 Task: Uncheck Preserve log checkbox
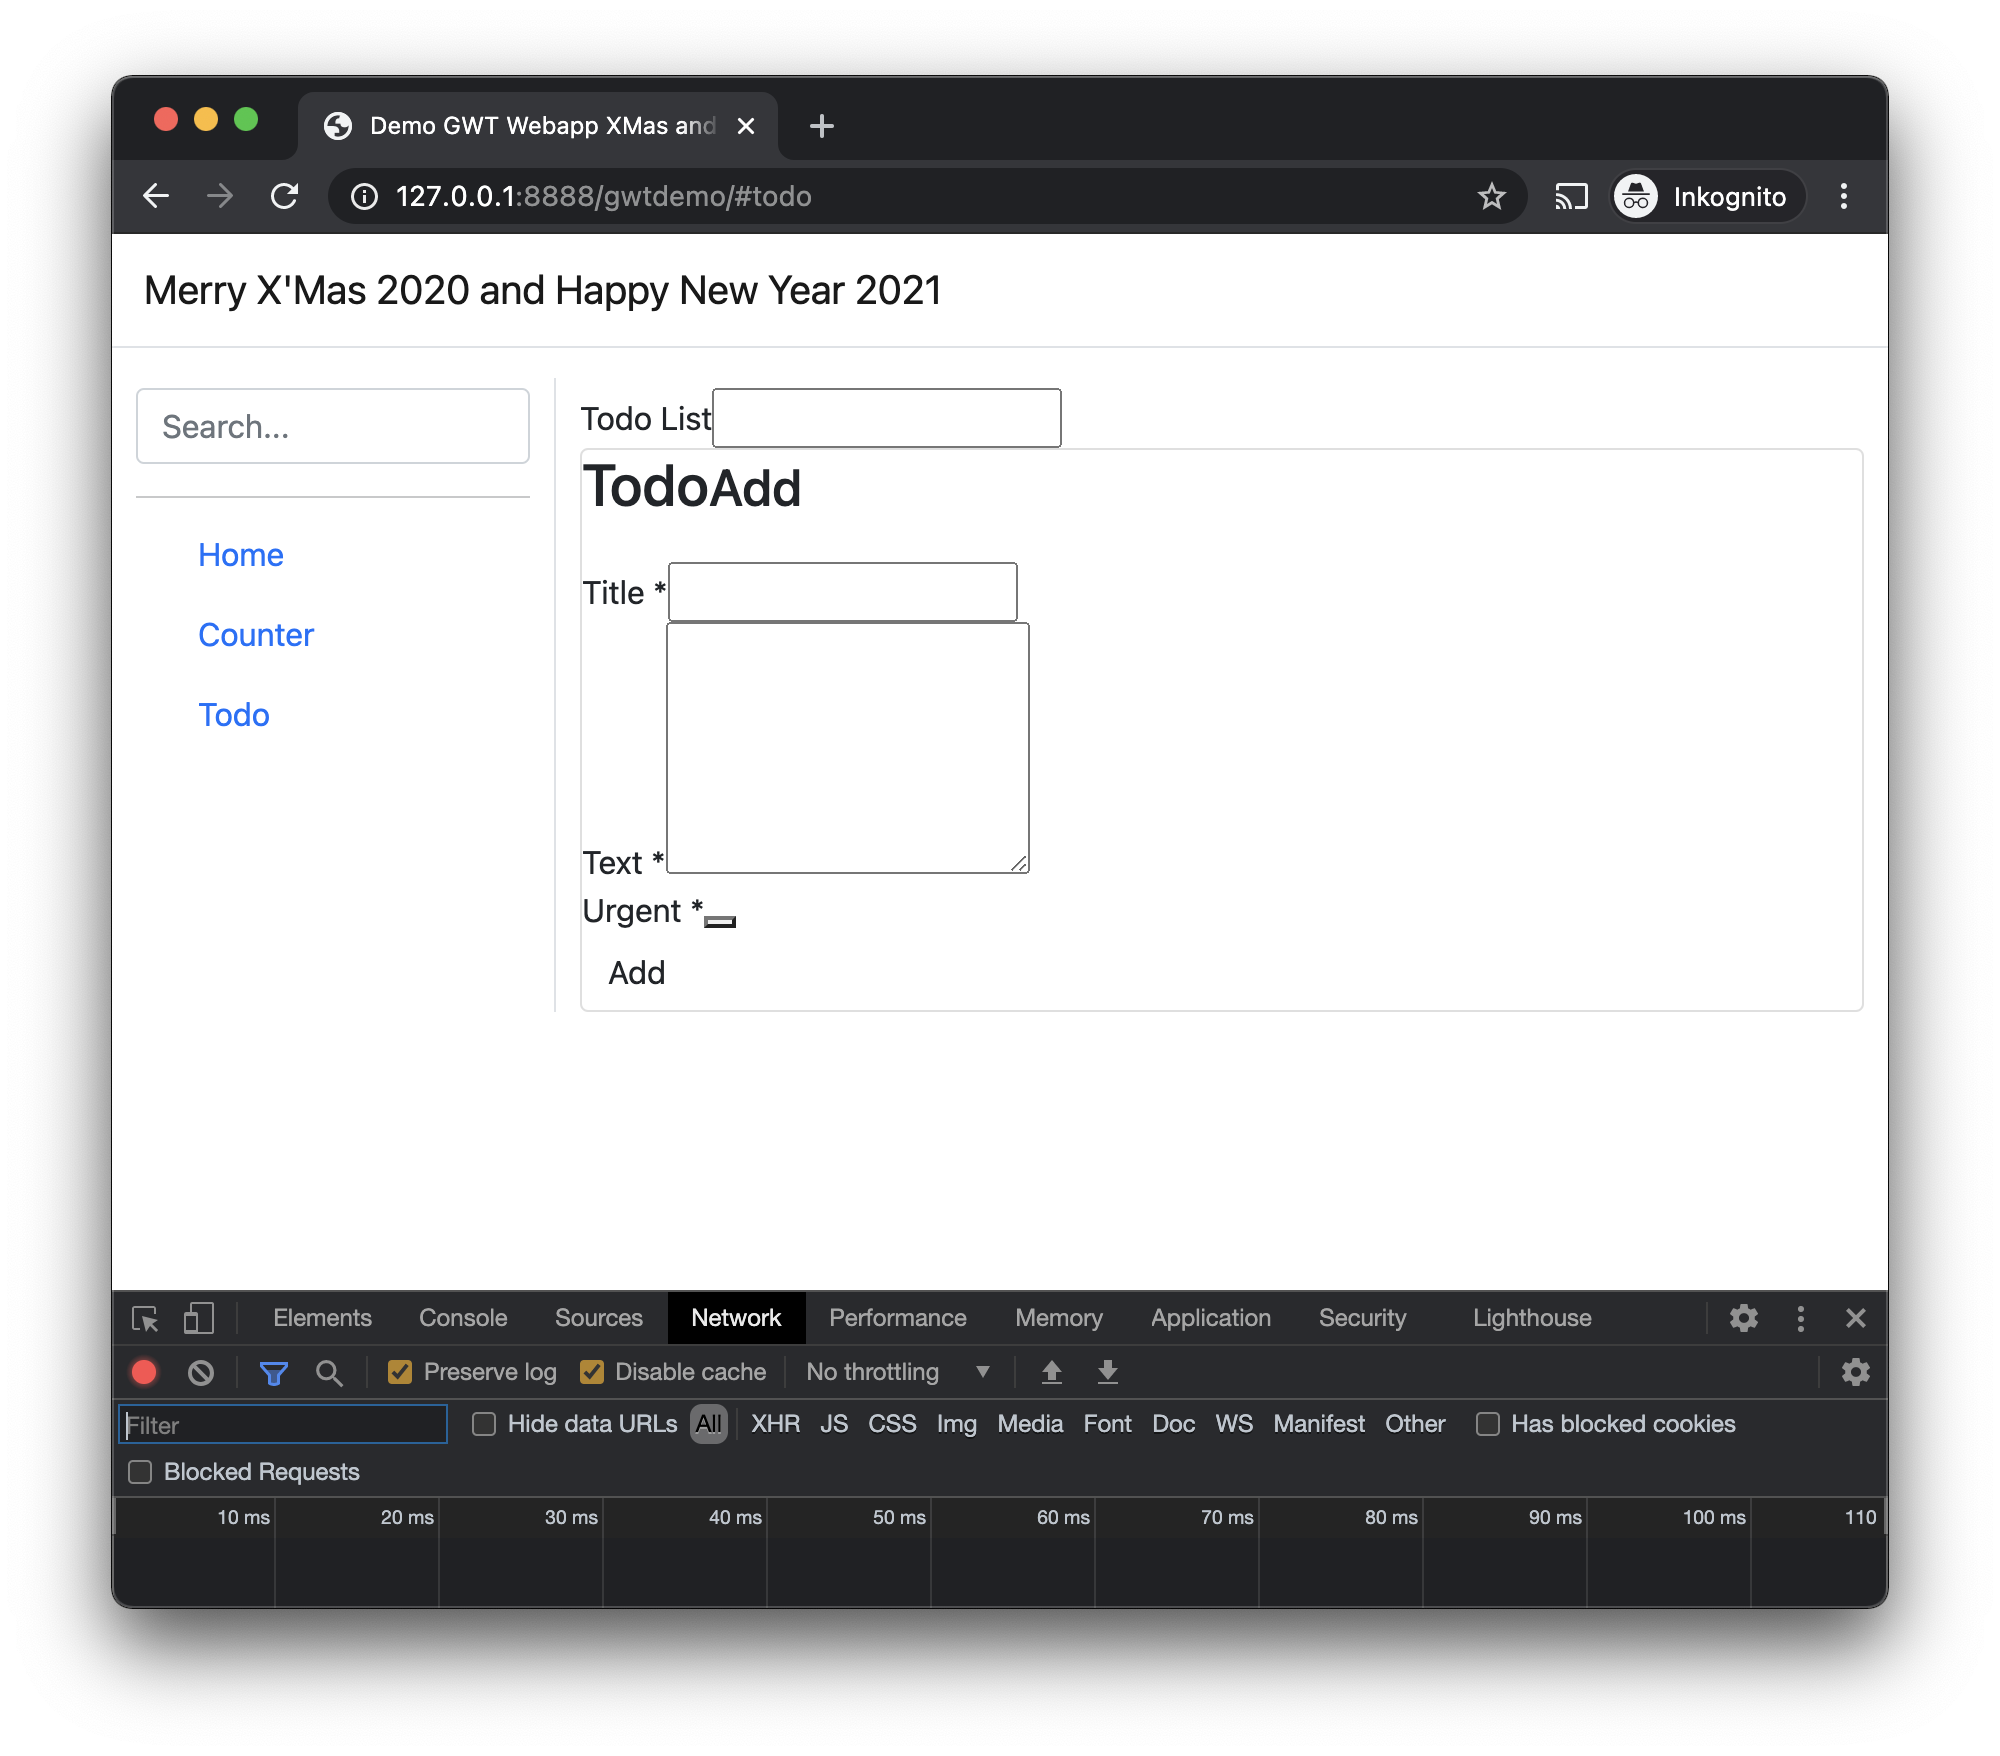pyautogui.click(x=400, y=1372)
